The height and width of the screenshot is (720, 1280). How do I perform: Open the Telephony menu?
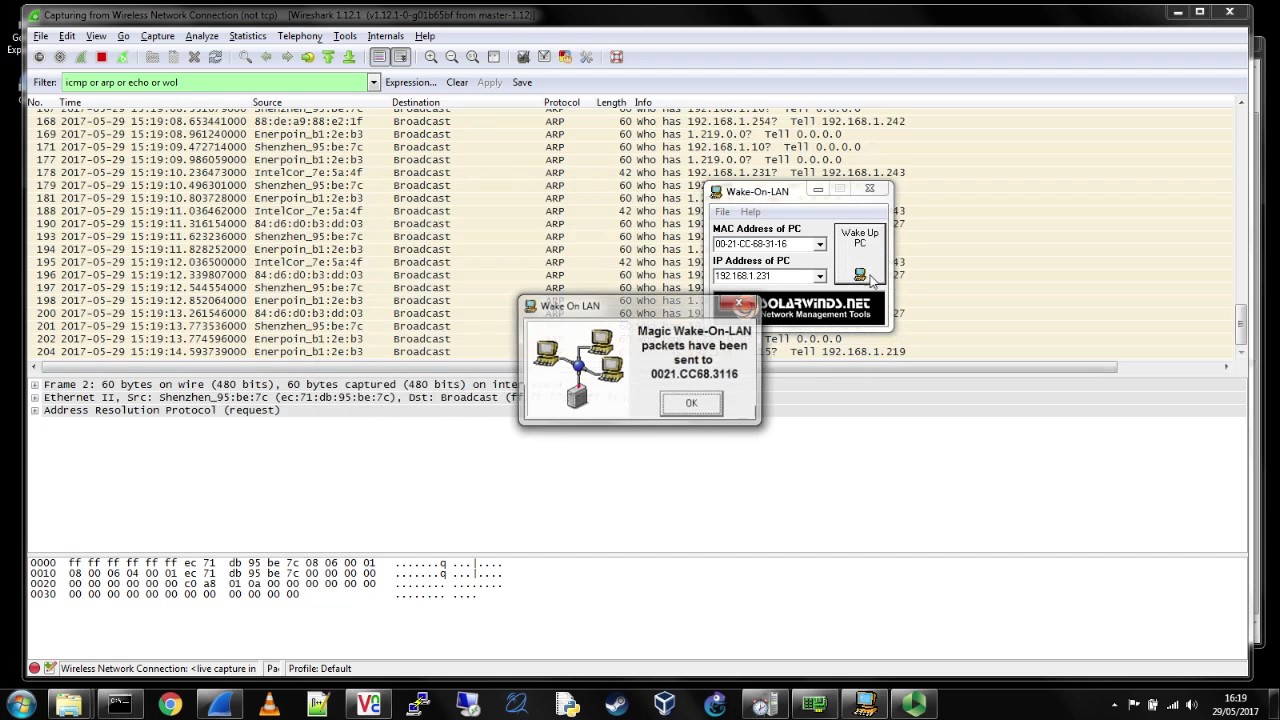click(x=300, y=36)
